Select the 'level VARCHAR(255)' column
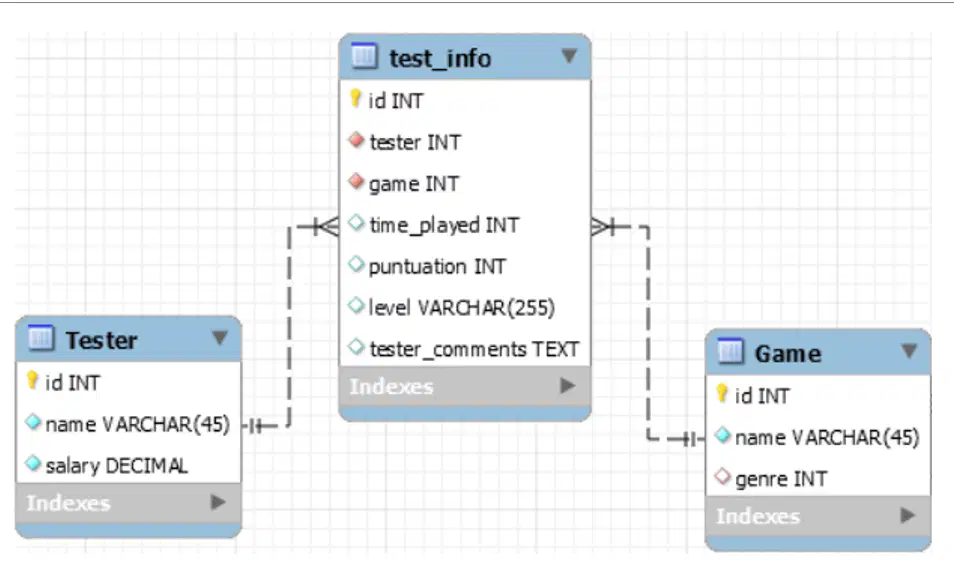 tap(462, 308)
